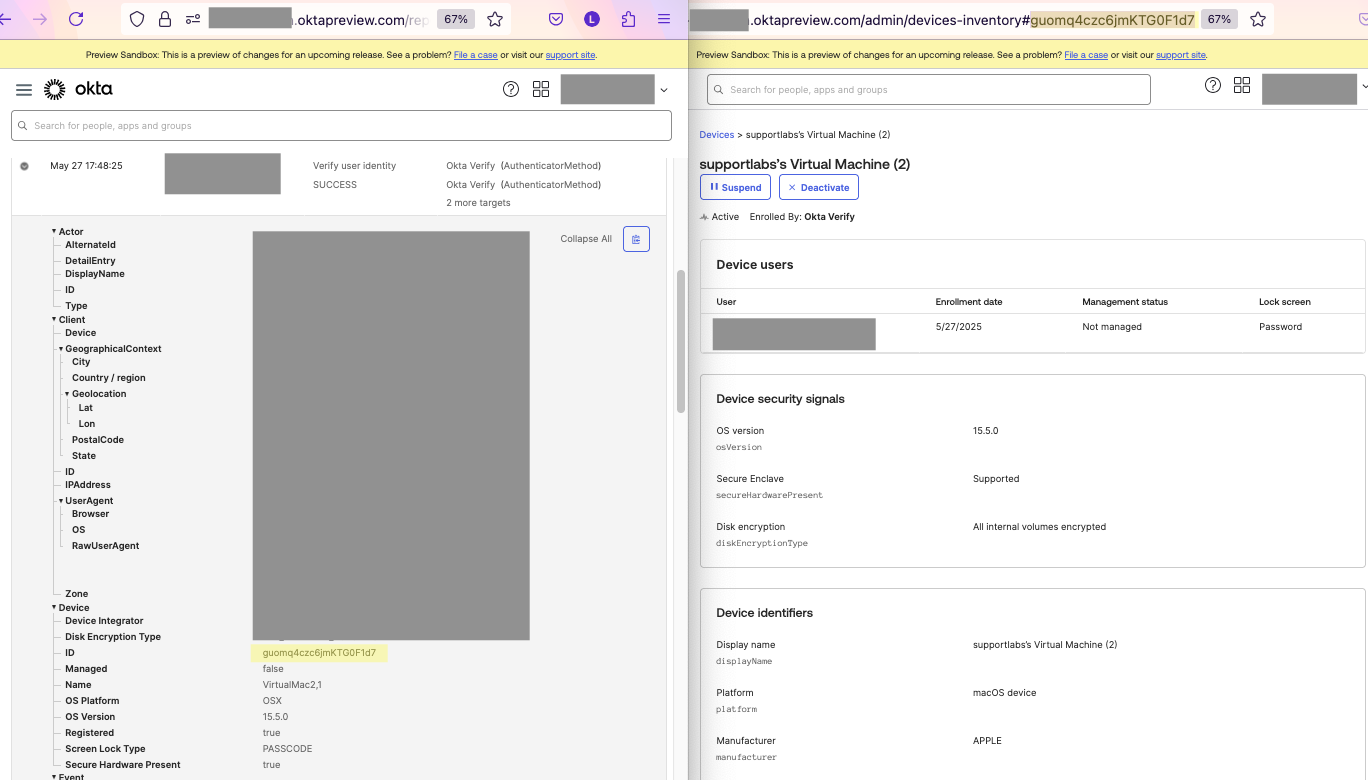The image size is (1368, 780).
Task: Select the RawUserAgent tree item
Action: (x=106, y=546)
